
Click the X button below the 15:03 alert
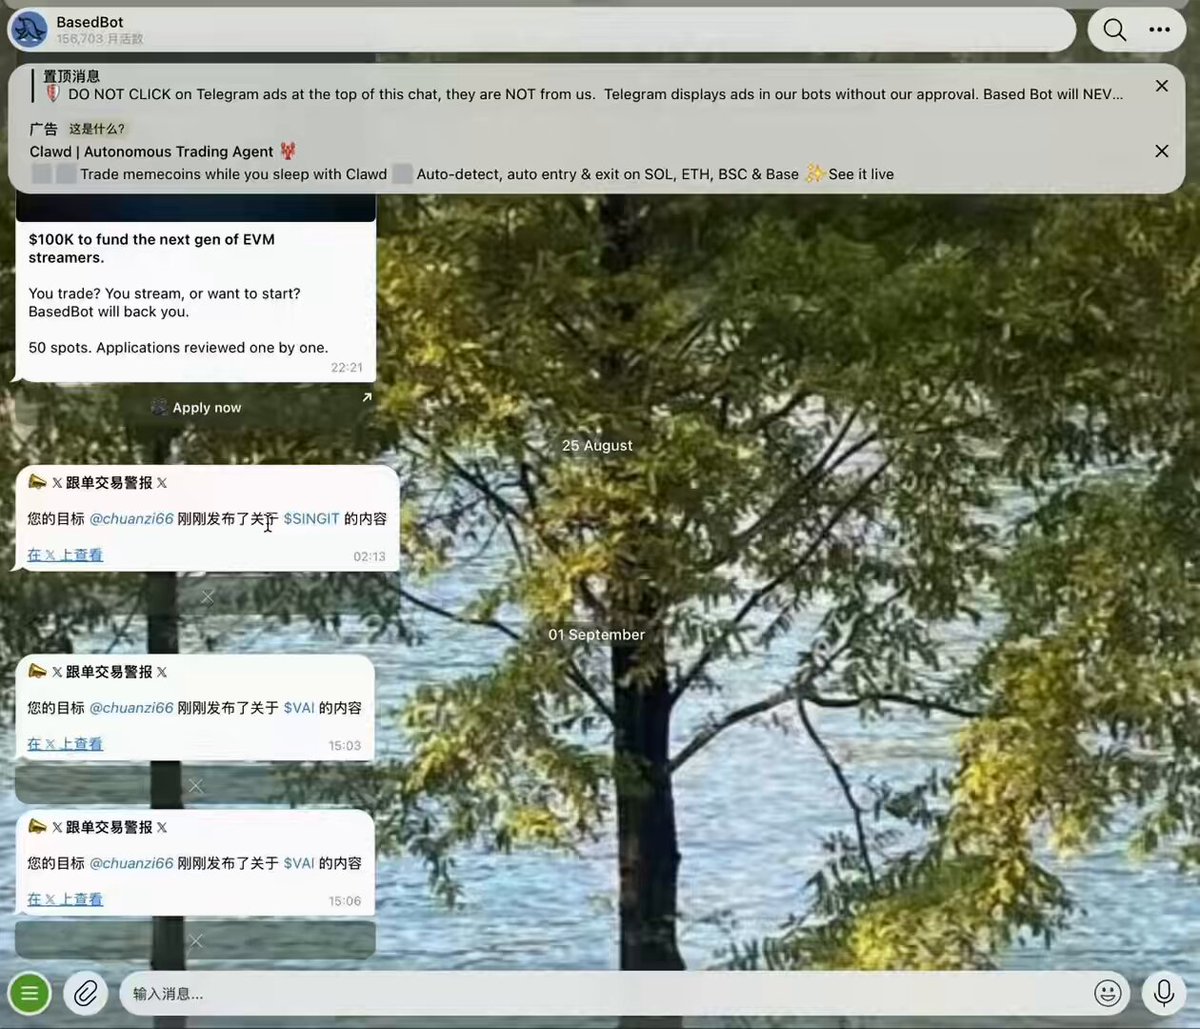(x=196, y=786)
